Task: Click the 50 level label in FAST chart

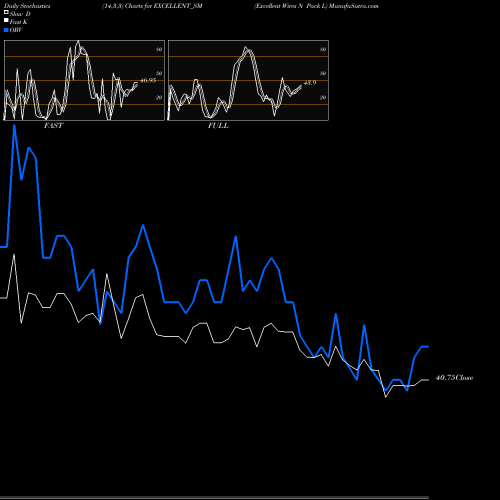Action: pyautogui.click(x=159, y=73)
